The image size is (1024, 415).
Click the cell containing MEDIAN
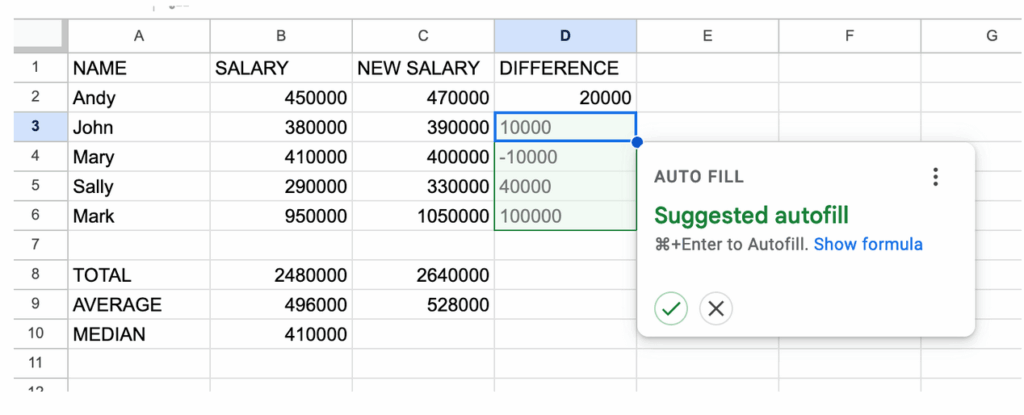coord(138,335)
